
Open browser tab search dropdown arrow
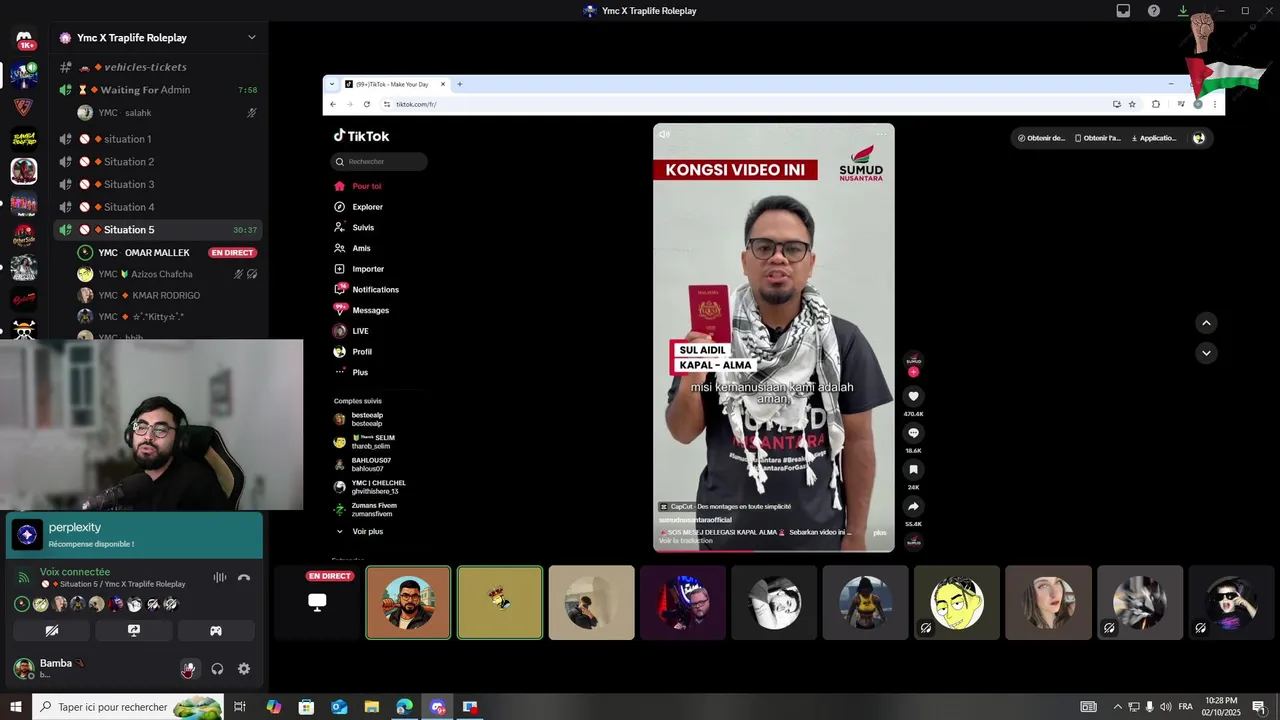[332, 84]
